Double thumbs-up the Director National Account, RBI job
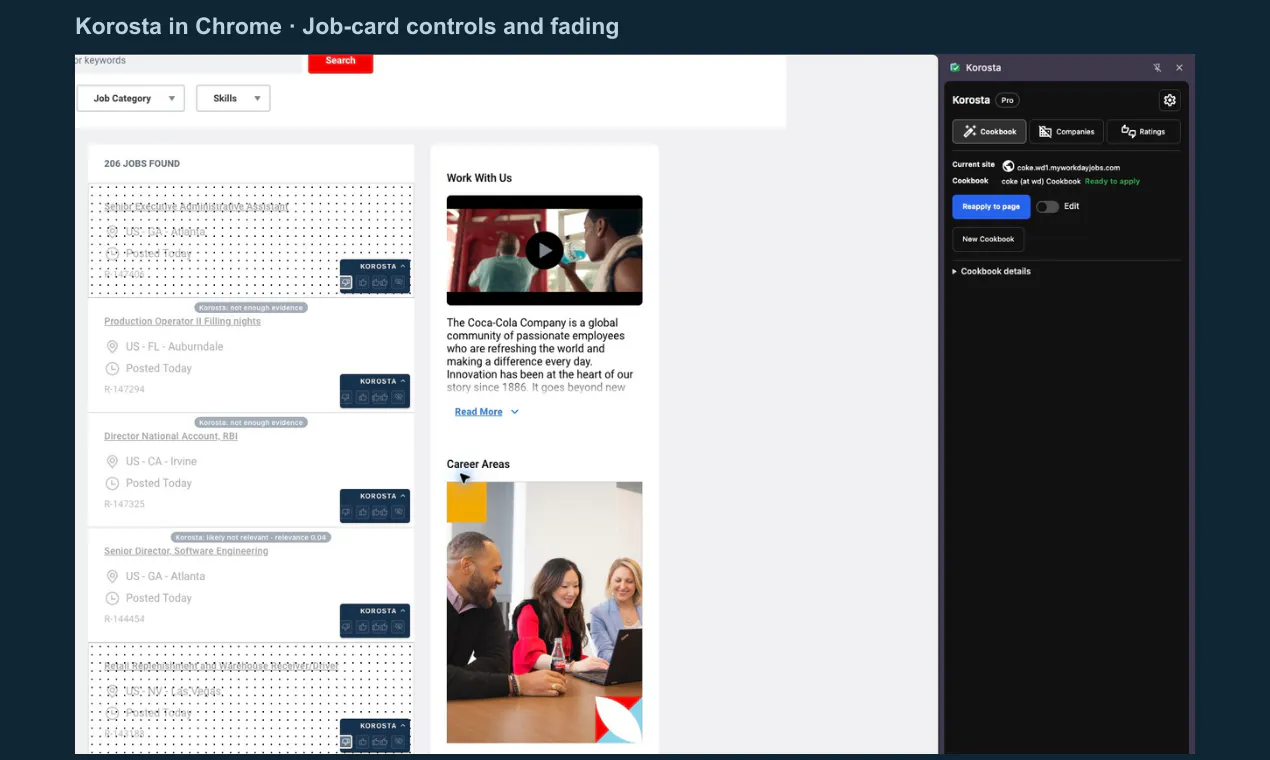The height and width of the screenshot is (760, 1270). point(380,512)
